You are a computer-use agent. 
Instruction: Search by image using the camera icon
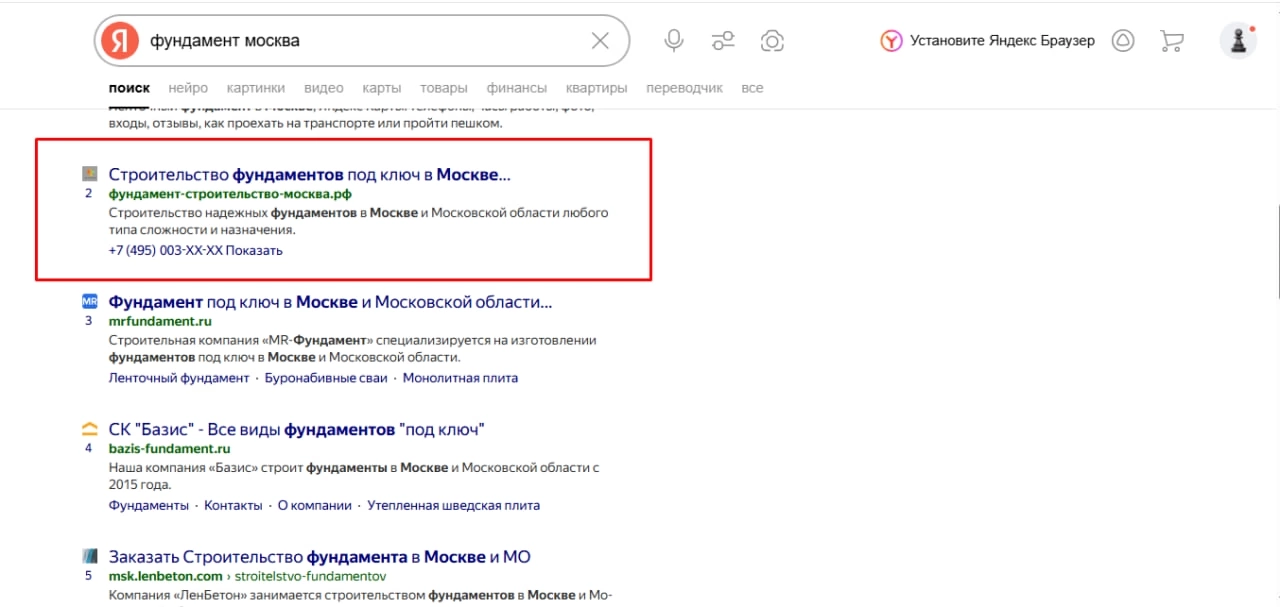tap(772, 41)
